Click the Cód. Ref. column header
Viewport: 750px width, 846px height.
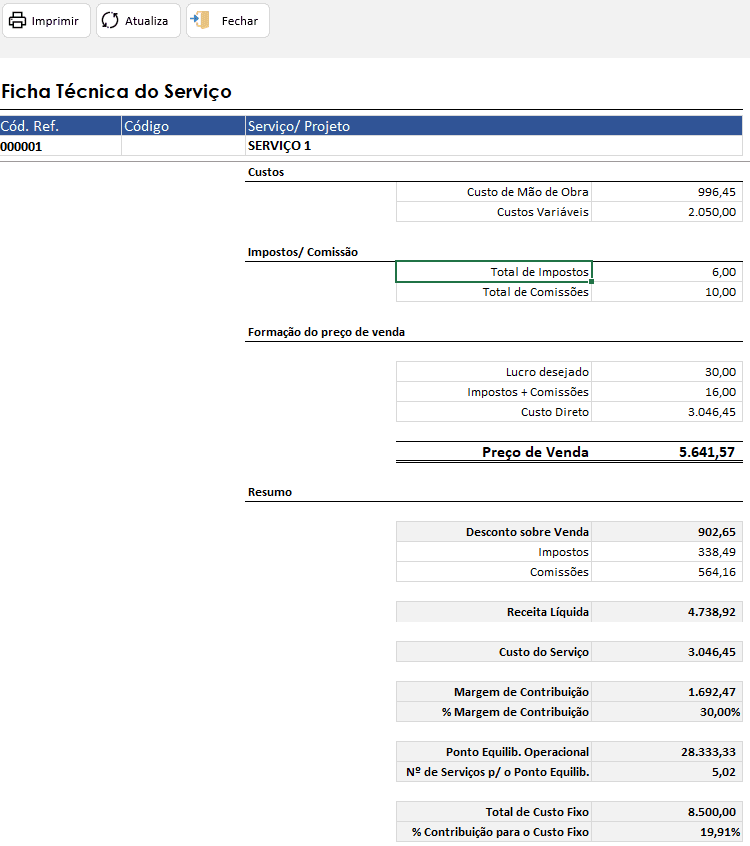60,126
